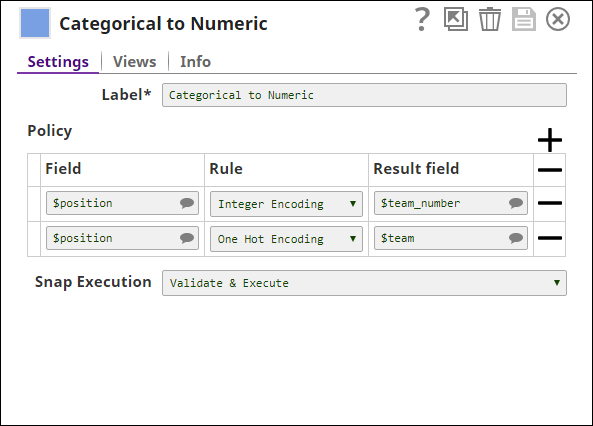Click the Rule column header
593x426 pixels.
pyautogui.click(x=226, y=169)
